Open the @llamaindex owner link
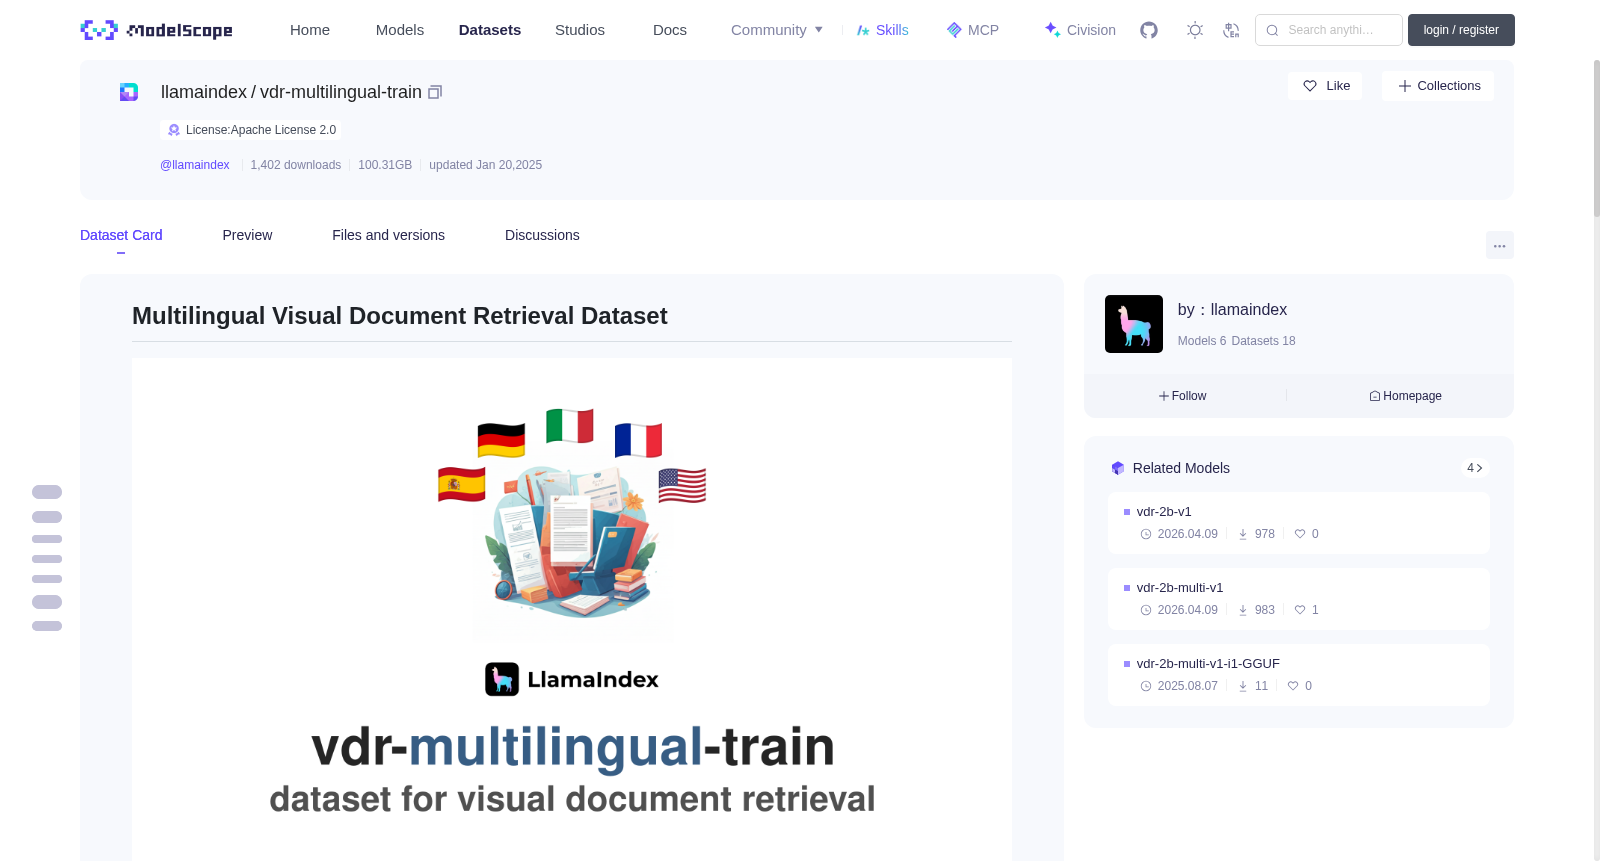Viewport: 1600px width, 861px height. click(195, 165)
